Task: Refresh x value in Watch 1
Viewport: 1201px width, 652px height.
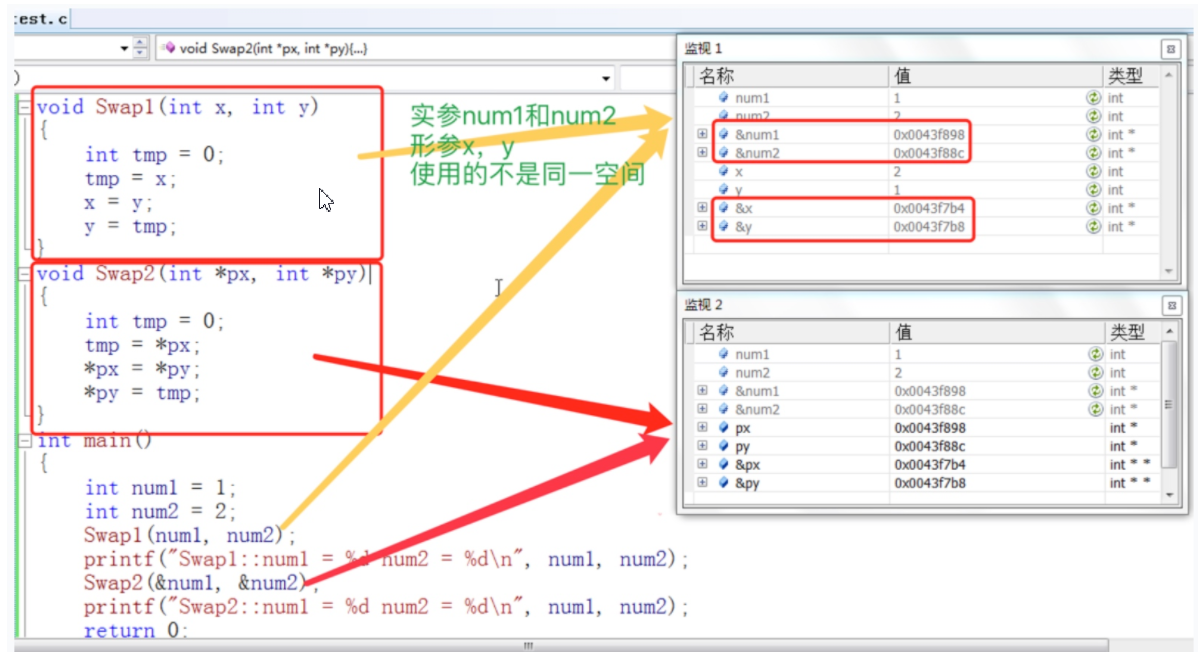Action: click(x=1095, y=172)
